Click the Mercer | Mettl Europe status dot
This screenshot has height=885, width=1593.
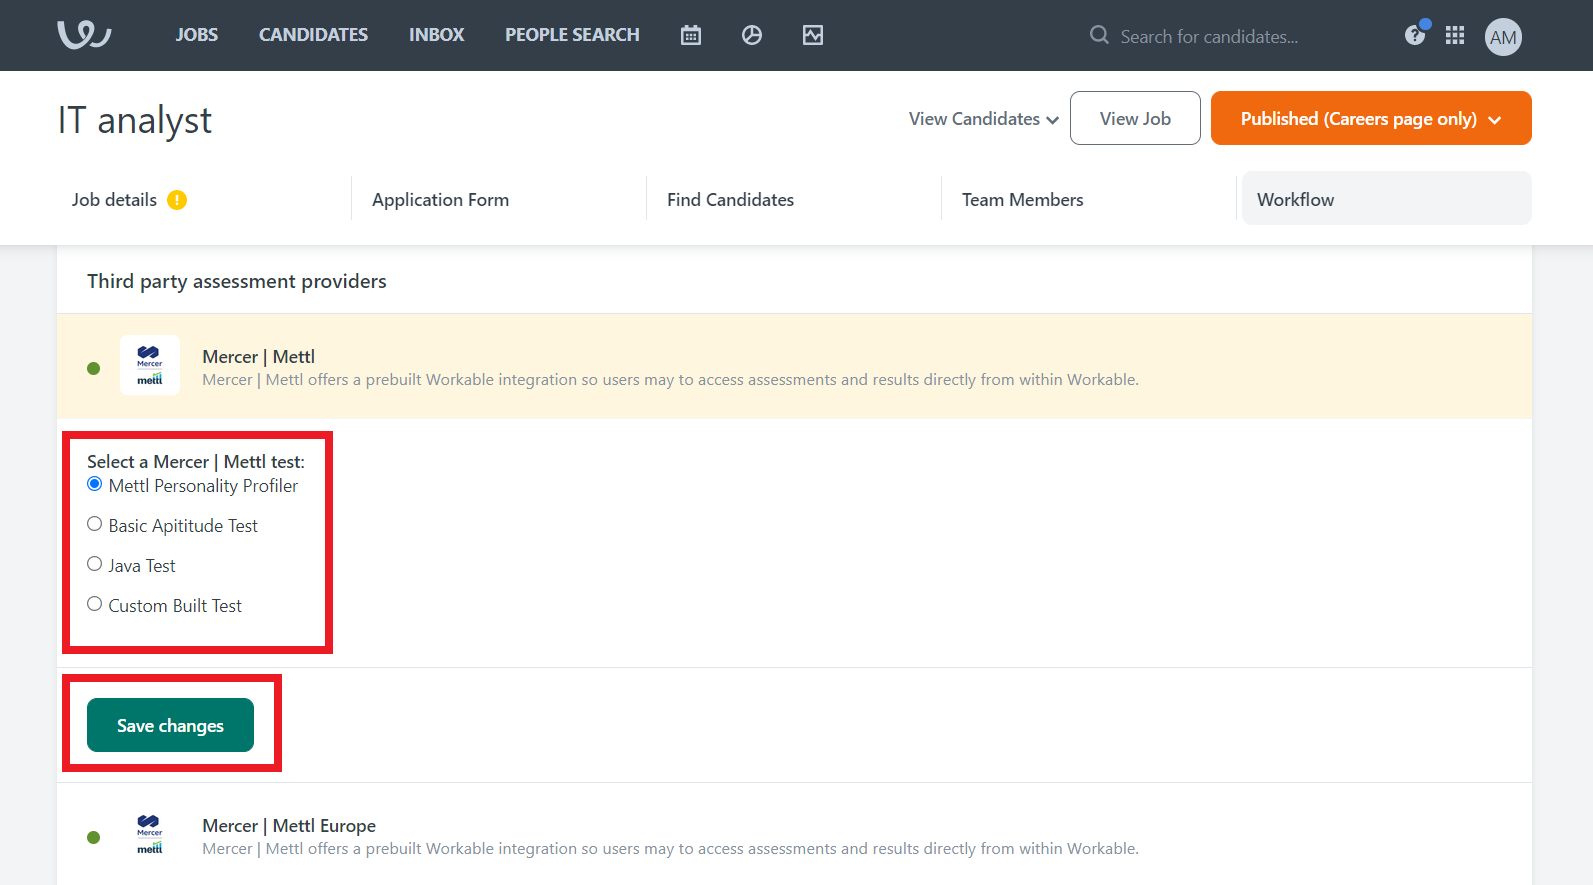(x=94, y=837)
